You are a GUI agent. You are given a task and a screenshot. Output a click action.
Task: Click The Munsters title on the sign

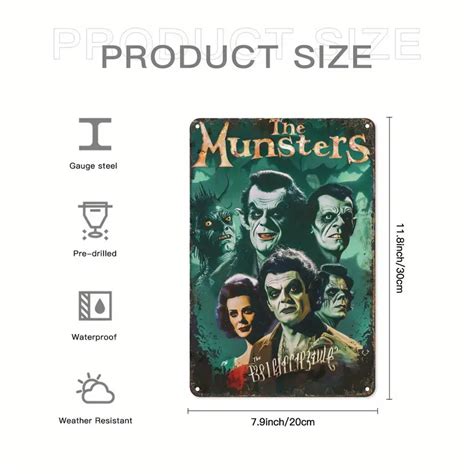[285, 143]
